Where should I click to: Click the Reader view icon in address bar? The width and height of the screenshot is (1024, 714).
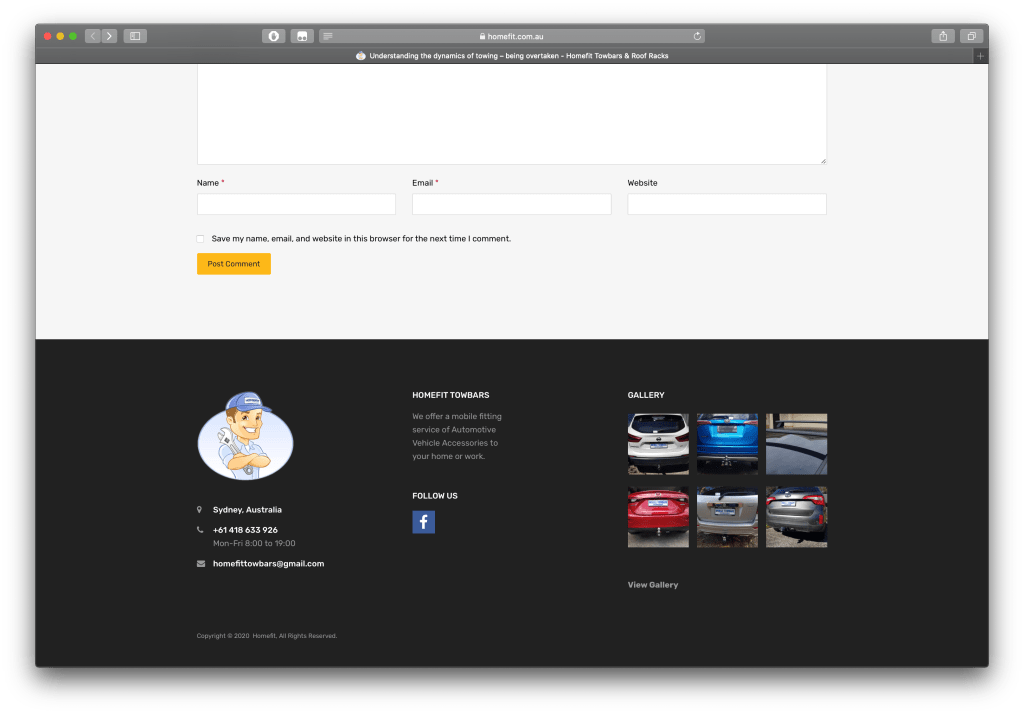[328, 36]
